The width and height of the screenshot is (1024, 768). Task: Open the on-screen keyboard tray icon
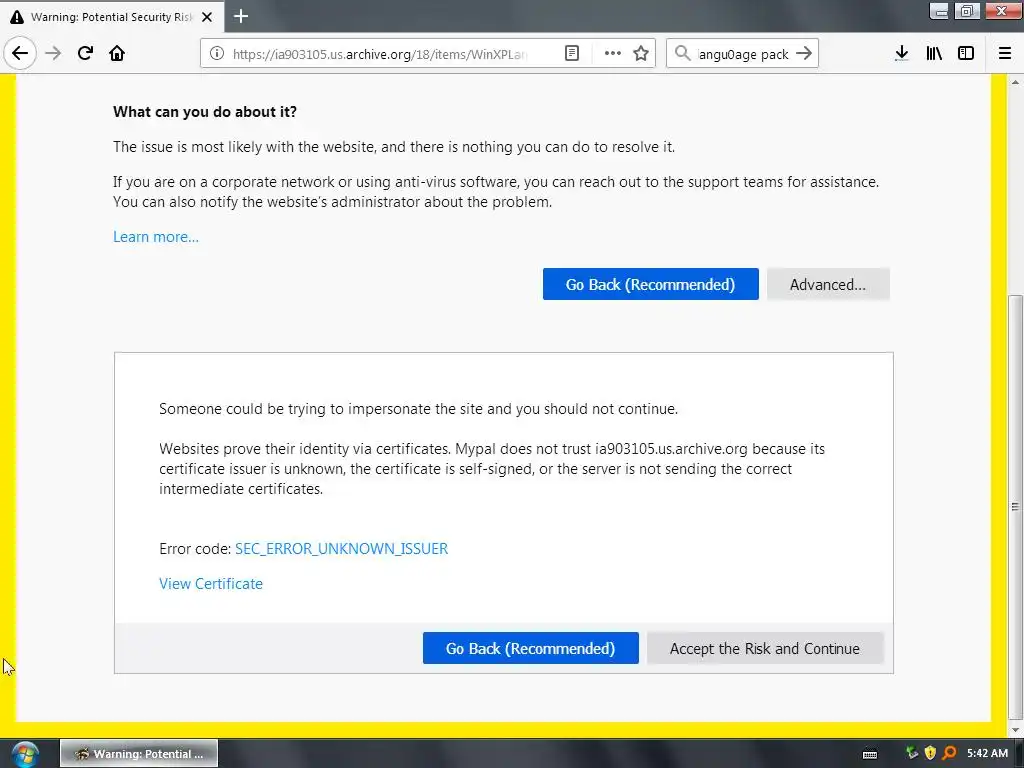pyautogui.click(x=870, y=754)
